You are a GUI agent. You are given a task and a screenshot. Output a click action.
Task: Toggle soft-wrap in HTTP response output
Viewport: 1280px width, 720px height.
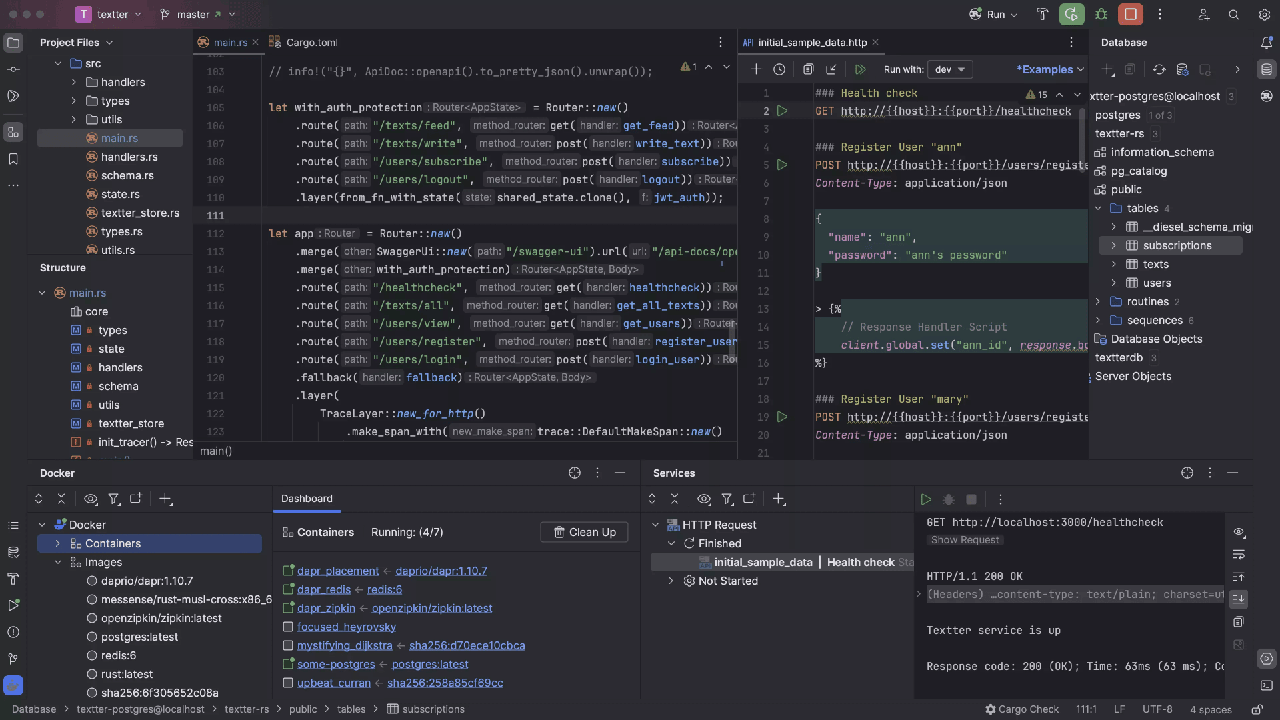(x=1239, y=555)
